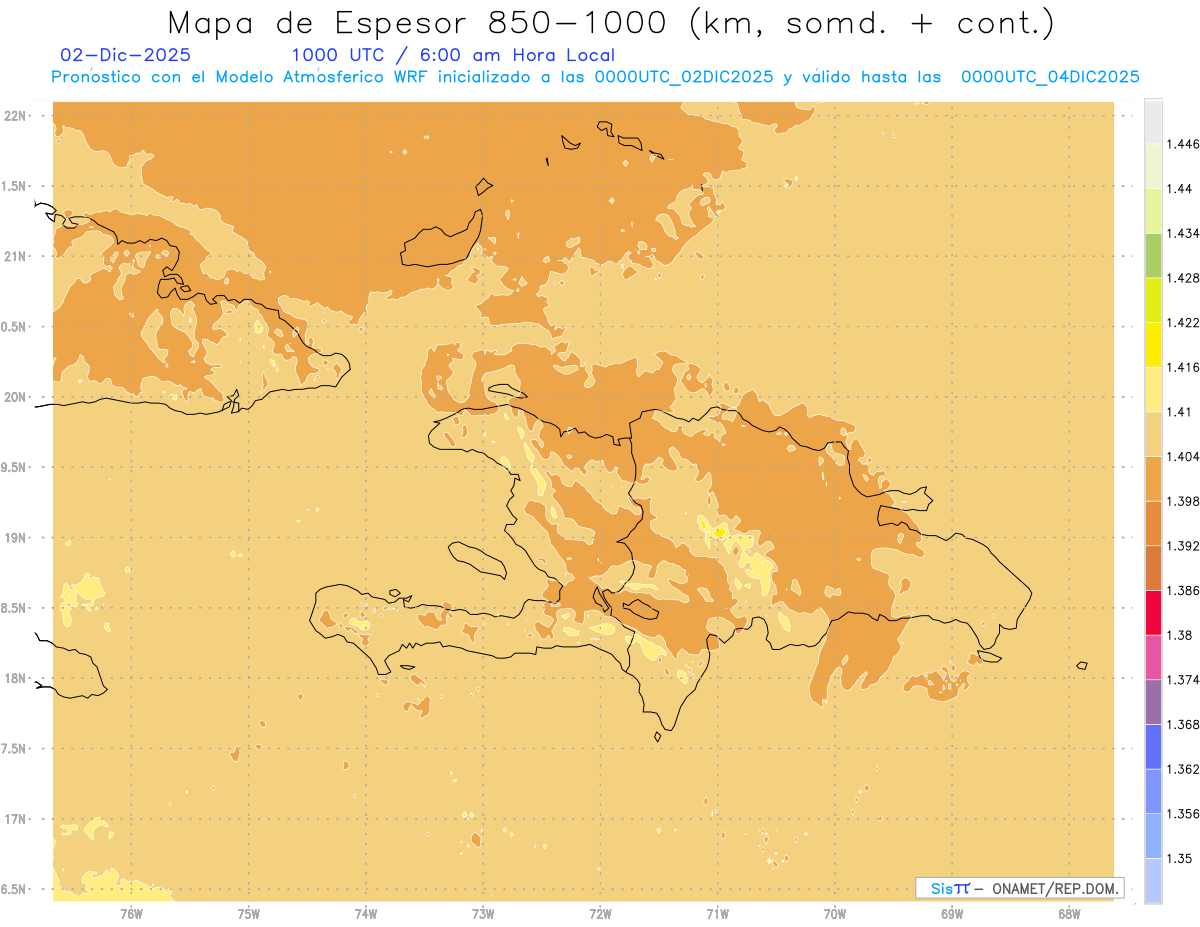Click the 1.398 legend value
1200x927 pixels.
click(x=1183, y=501)
